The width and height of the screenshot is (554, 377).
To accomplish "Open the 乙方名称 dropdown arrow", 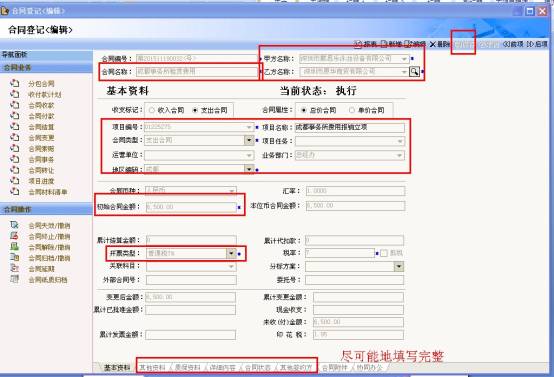I will point(404,72).
